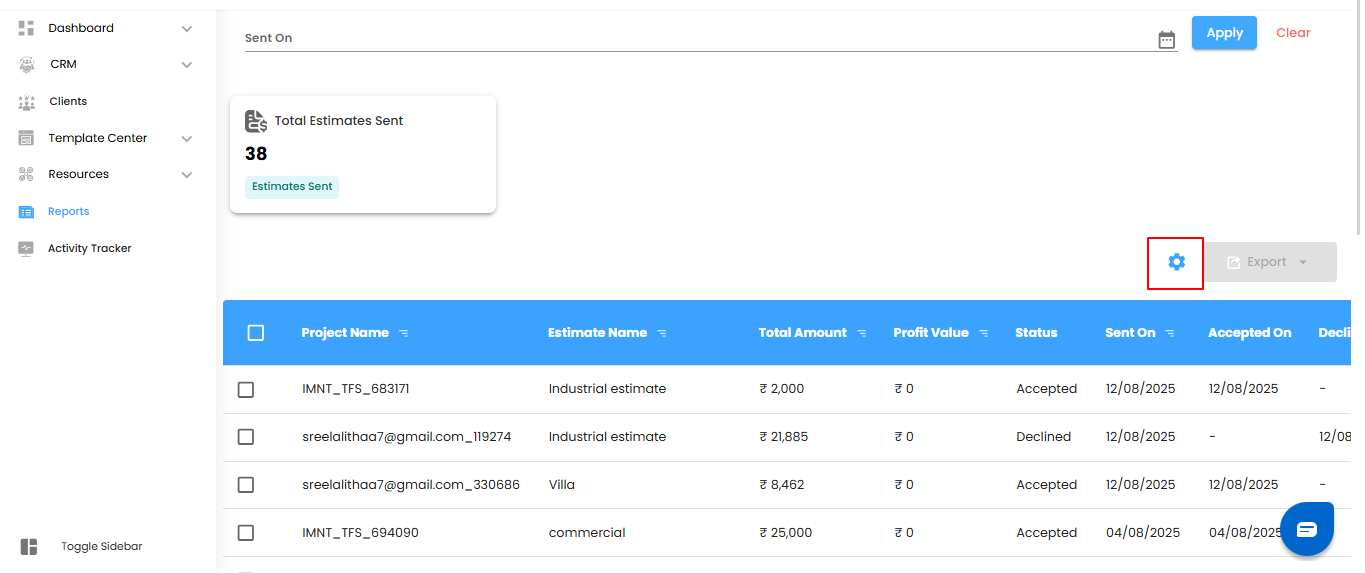Open Activity Tracker from the sidebar
Screen dimensions: 1365x573
coord(89,248)
